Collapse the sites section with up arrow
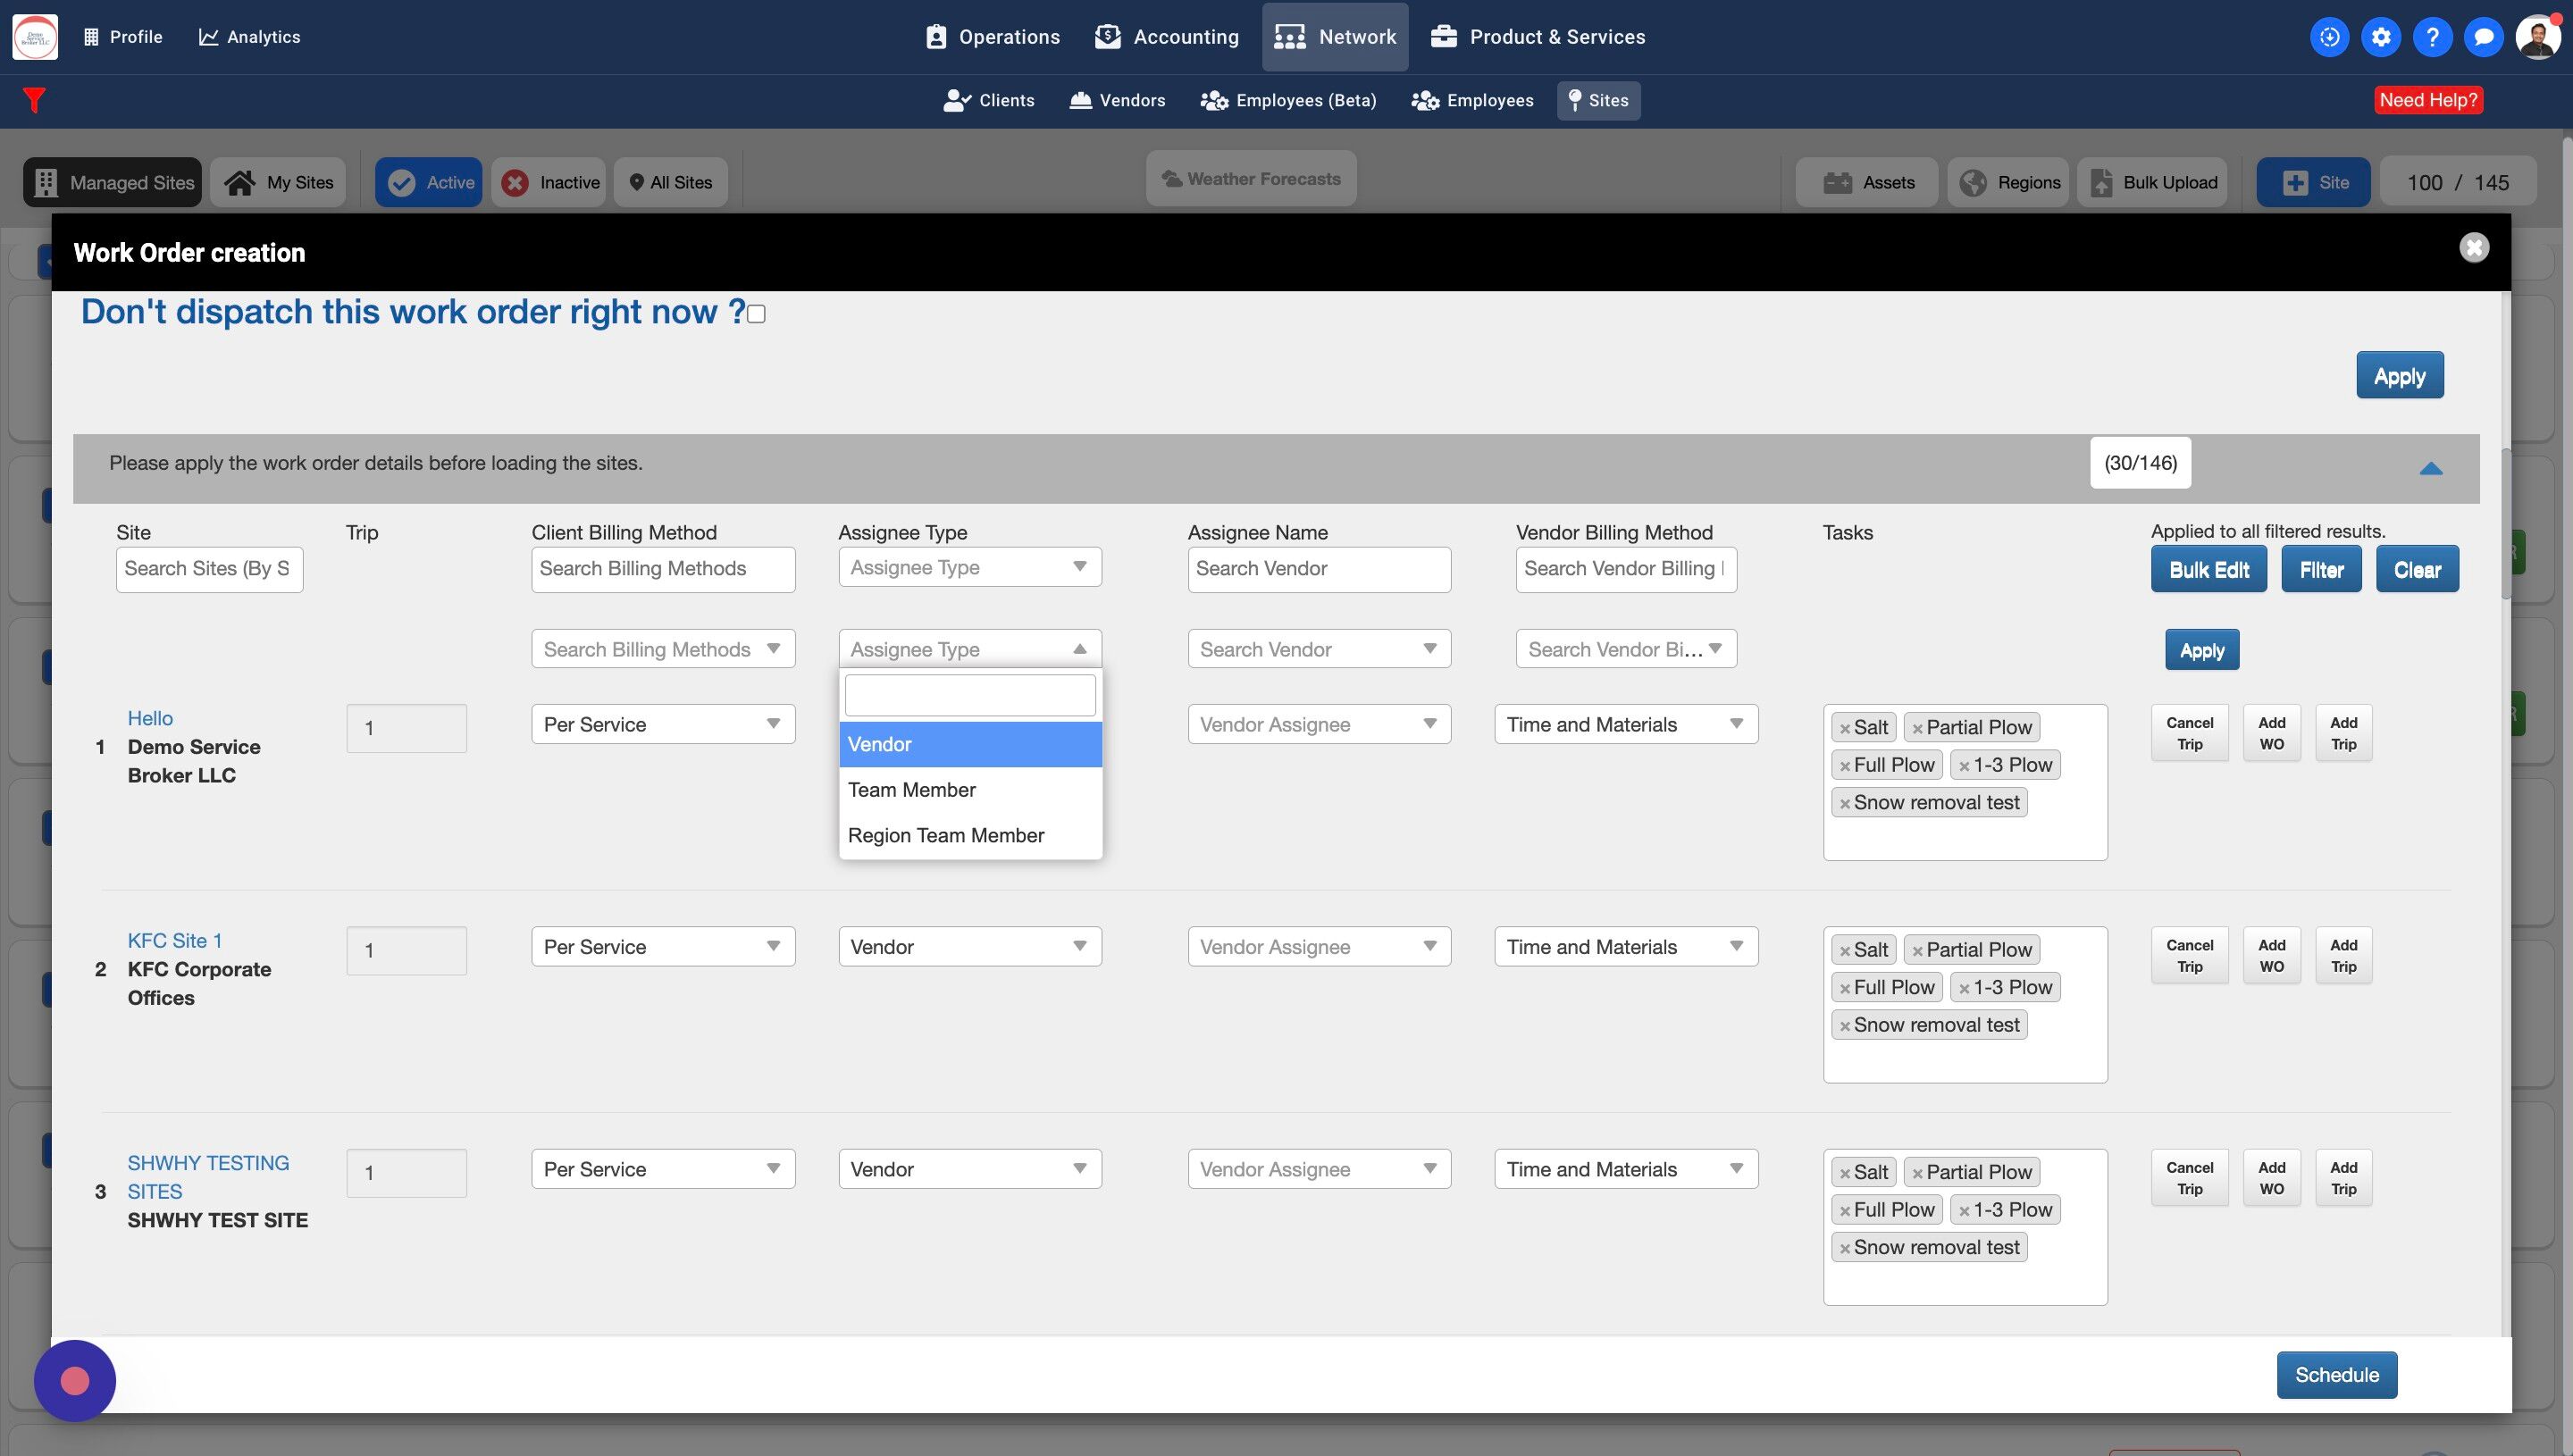This screenshot has height=1456, width=2573. point(2430,468)
